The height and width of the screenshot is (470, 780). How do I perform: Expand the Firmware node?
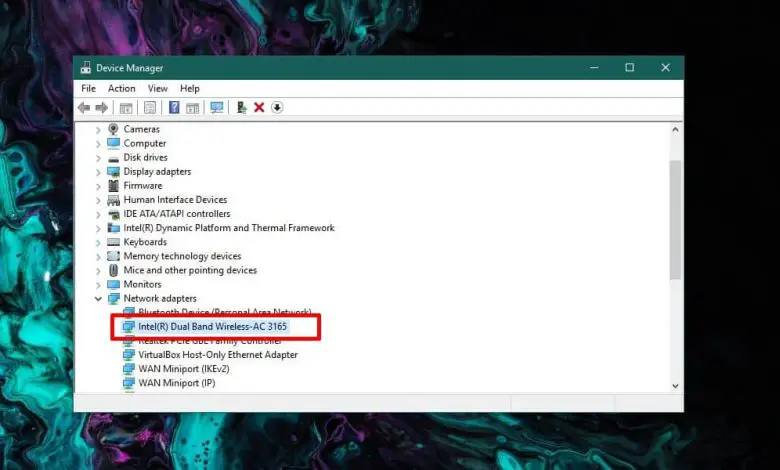coord(98,186)
